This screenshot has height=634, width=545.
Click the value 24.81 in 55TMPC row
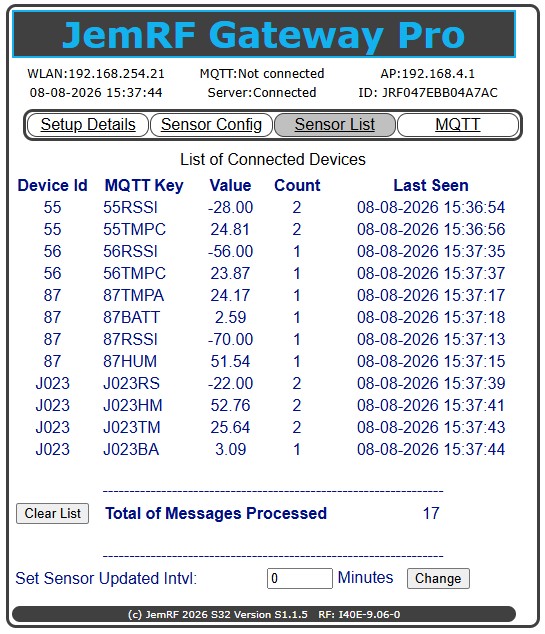[x=230, y=229]
